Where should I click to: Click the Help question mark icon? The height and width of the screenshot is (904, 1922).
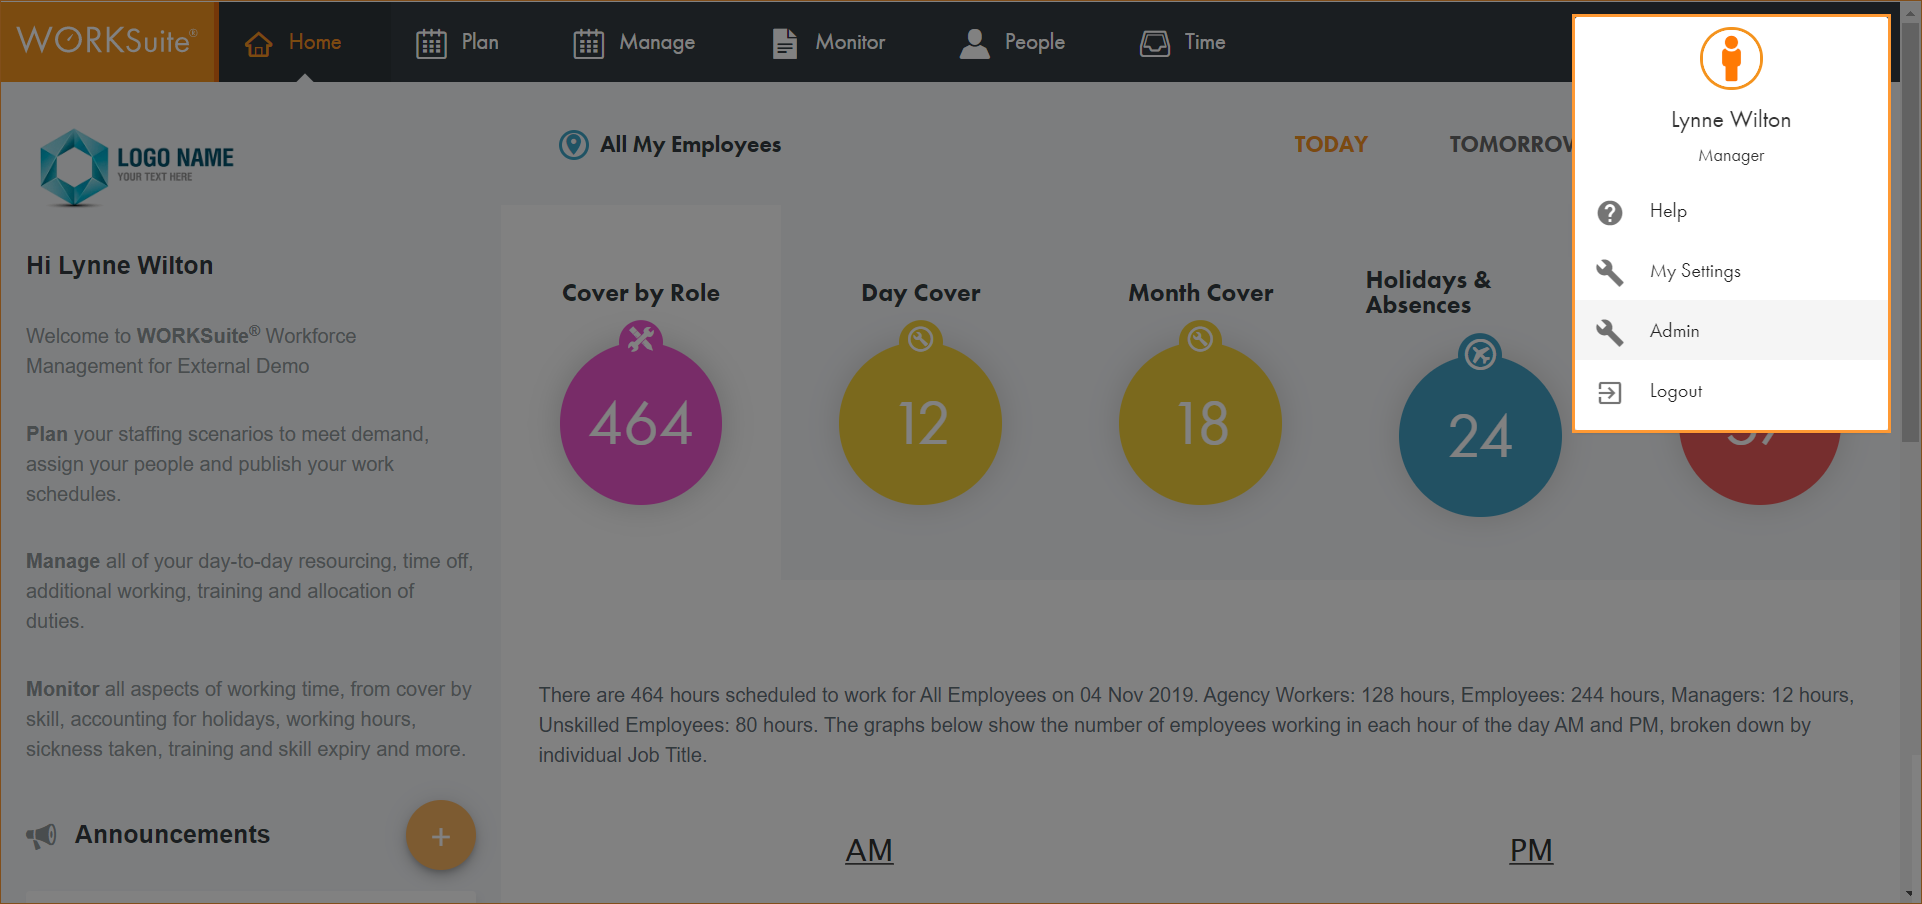1609,212
